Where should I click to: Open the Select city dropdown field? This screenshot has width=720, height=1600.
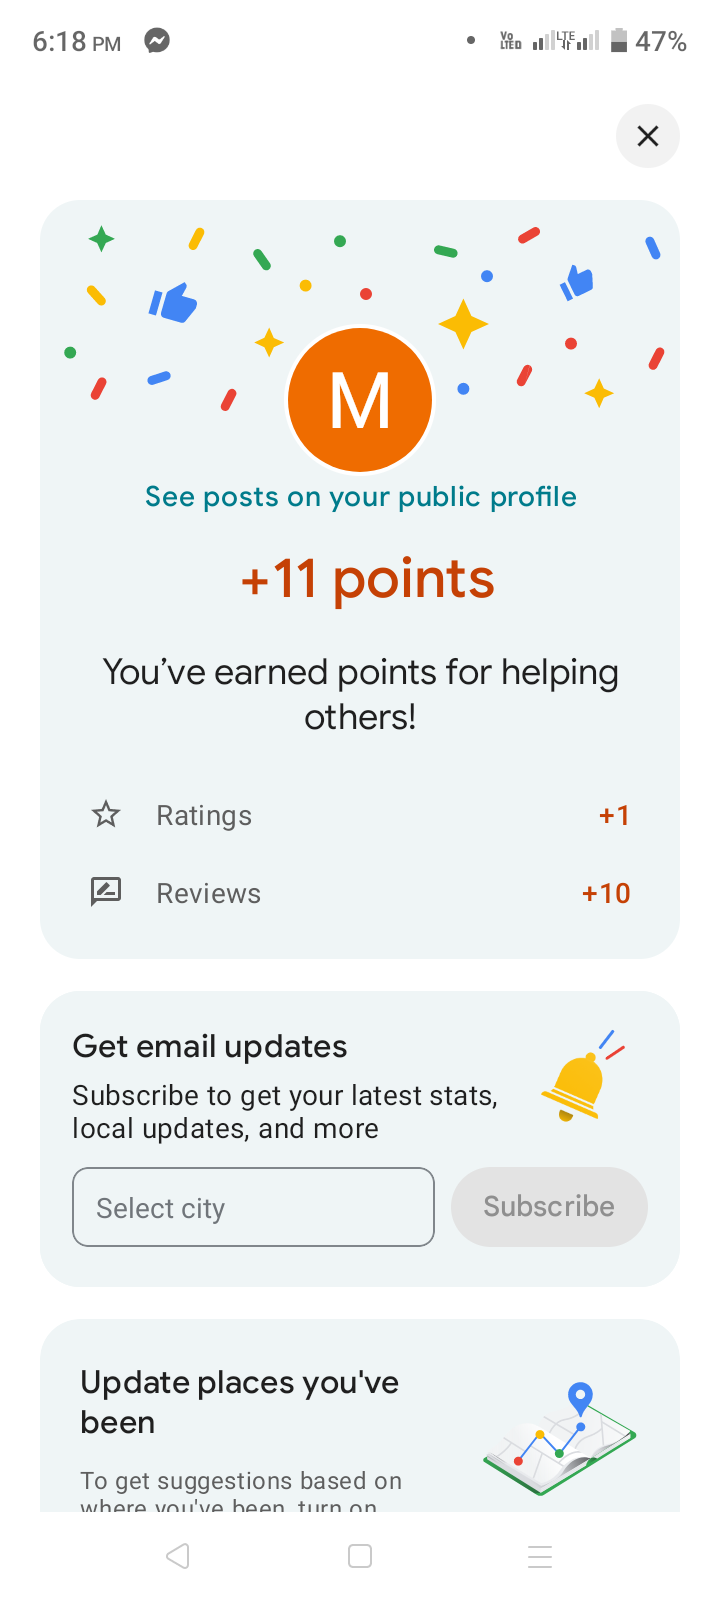pyautogui.click(x=253, y=1207)
